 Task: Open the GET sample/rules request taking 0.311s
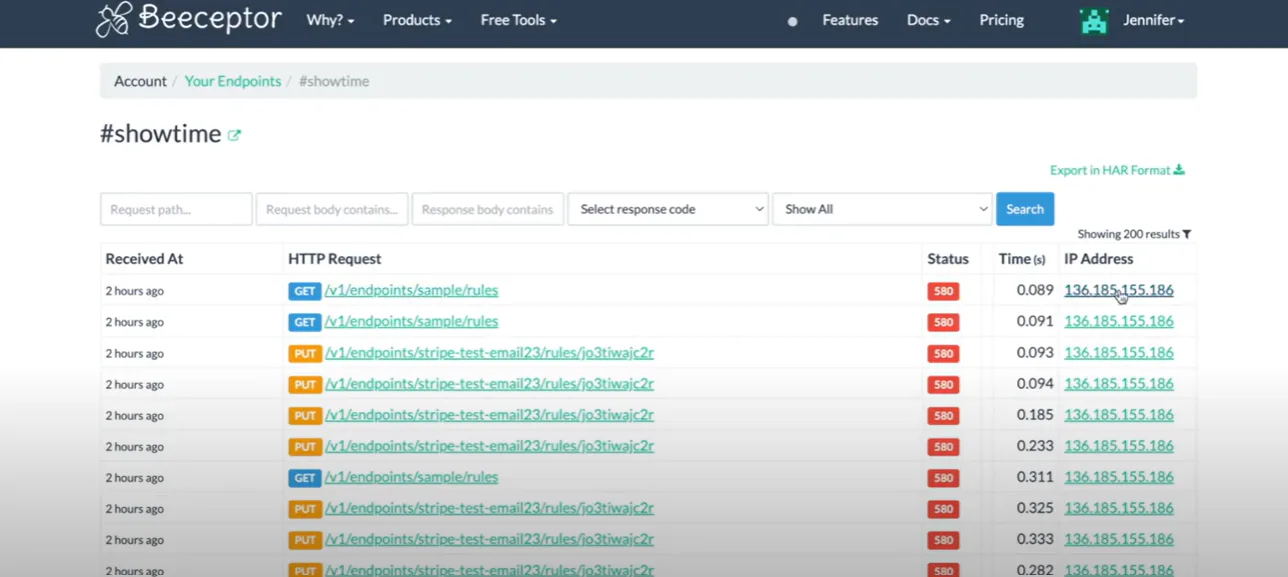click(x=411, y=478)
